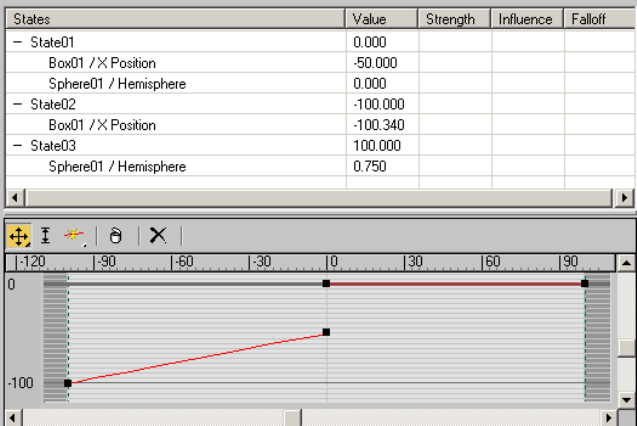Image resolution: width=637 pixels, height=426 pixels.
Task: Select the middle-height key point at 0
Action: [x=326, y=332]
